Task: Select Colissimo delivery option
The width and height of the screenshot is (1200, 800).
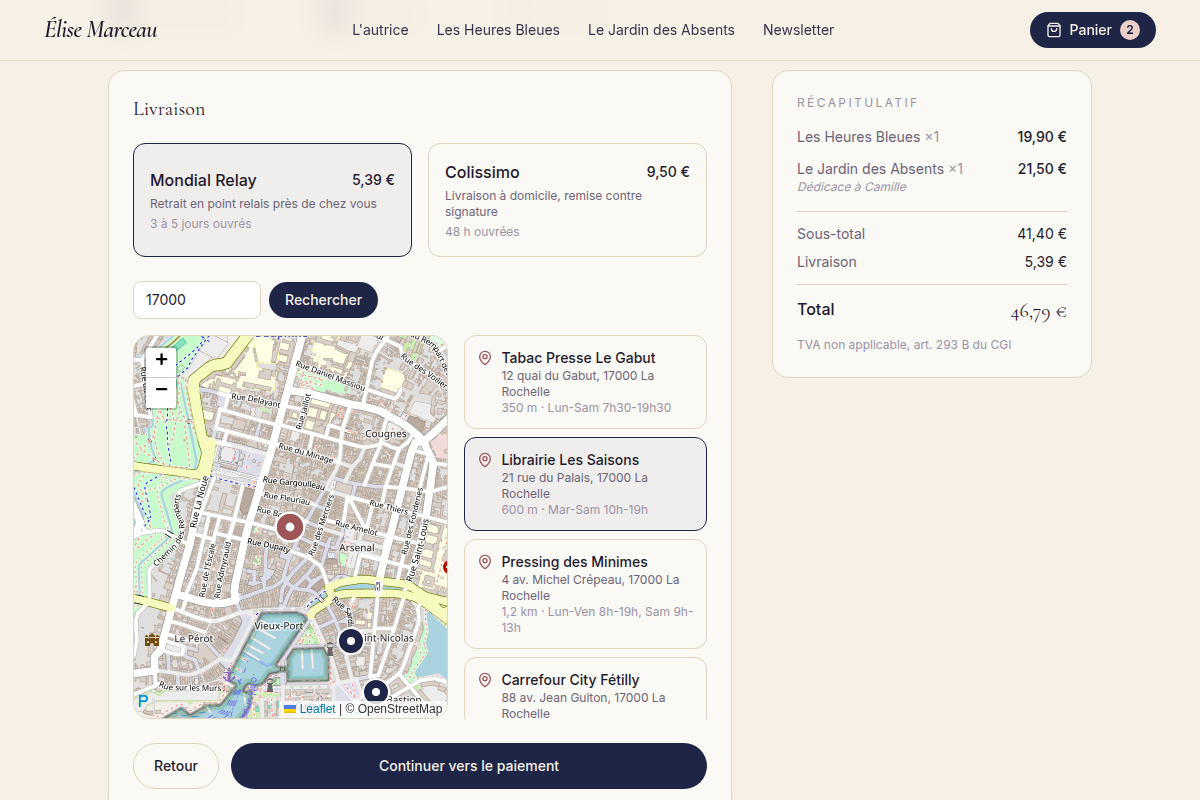Action: pyautogui.click(x=567, y=200)
